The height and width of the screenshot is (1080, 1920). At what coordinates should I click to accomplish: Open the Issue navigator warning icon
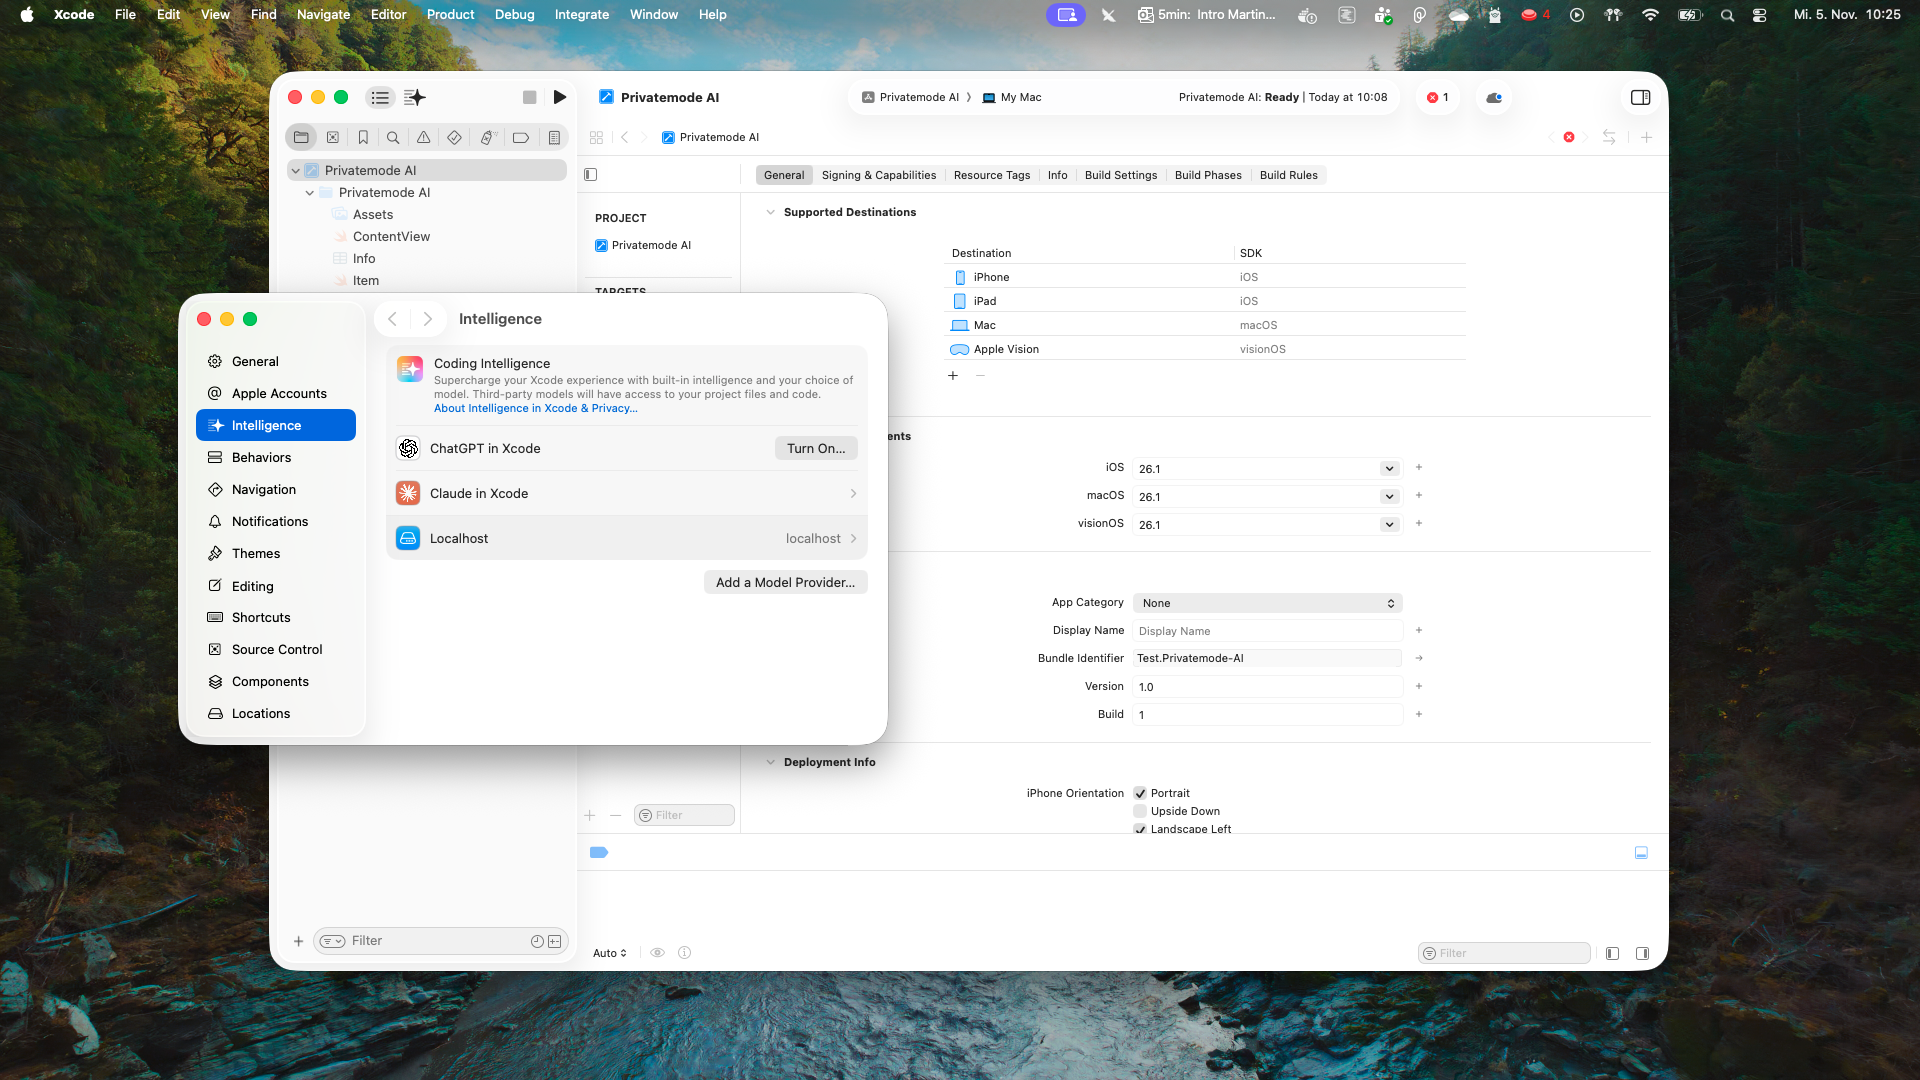click(424, 138)
